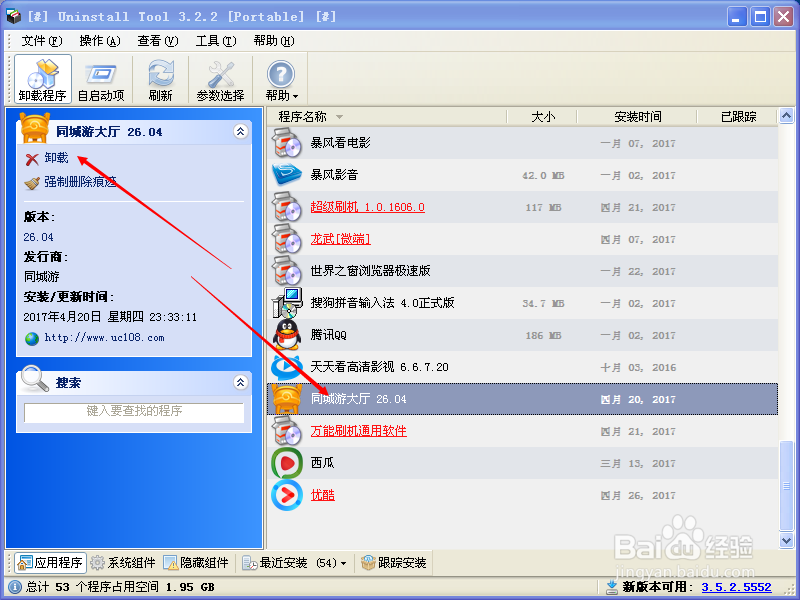
Task: Click the broom icon beside 强制删除痕迹
Action: tap(32, 183)
